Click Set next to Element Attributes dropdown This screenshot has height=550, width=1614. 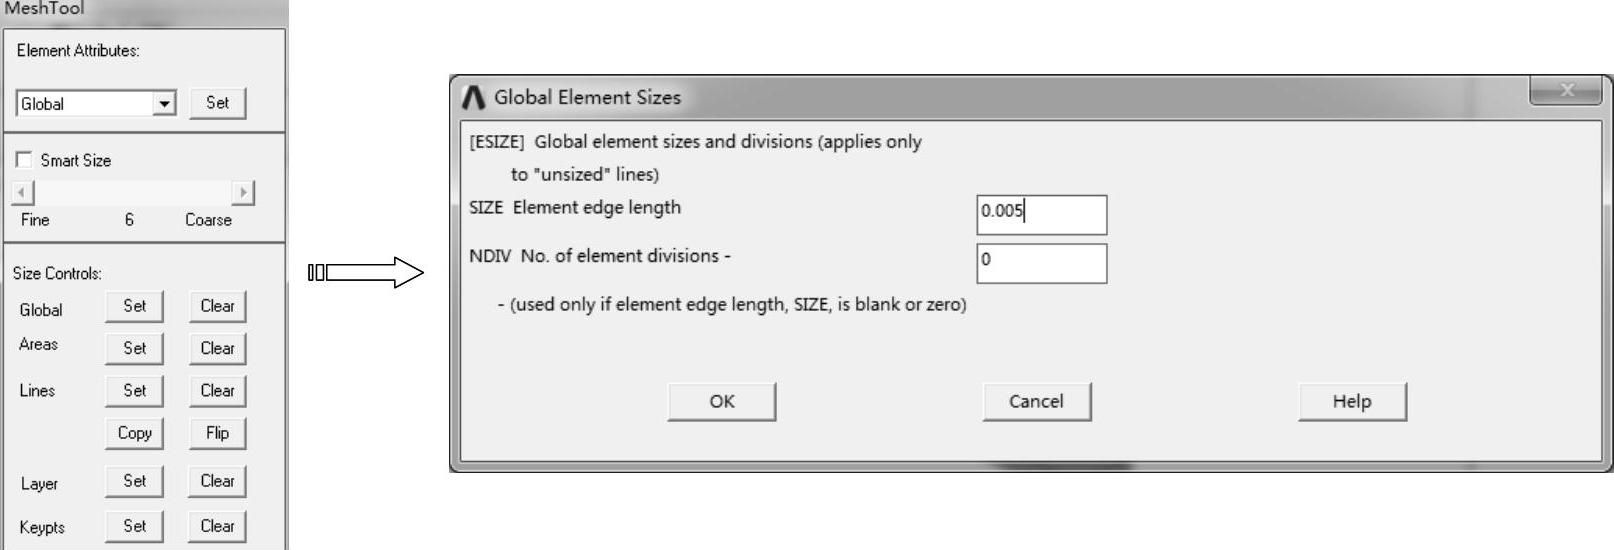point(217,103)
